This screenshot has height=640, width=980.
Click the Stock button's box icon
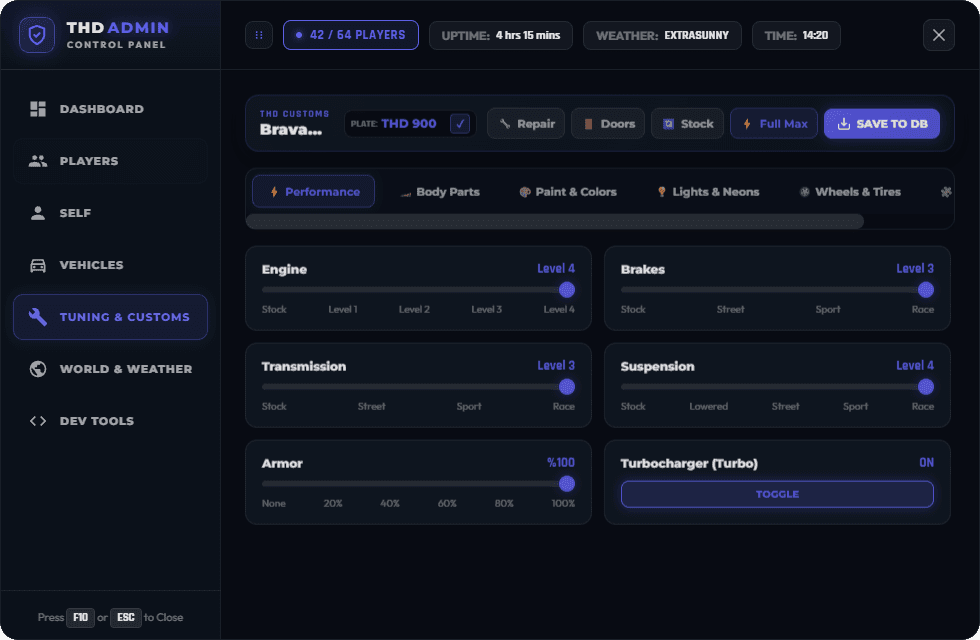click(668, 124)
